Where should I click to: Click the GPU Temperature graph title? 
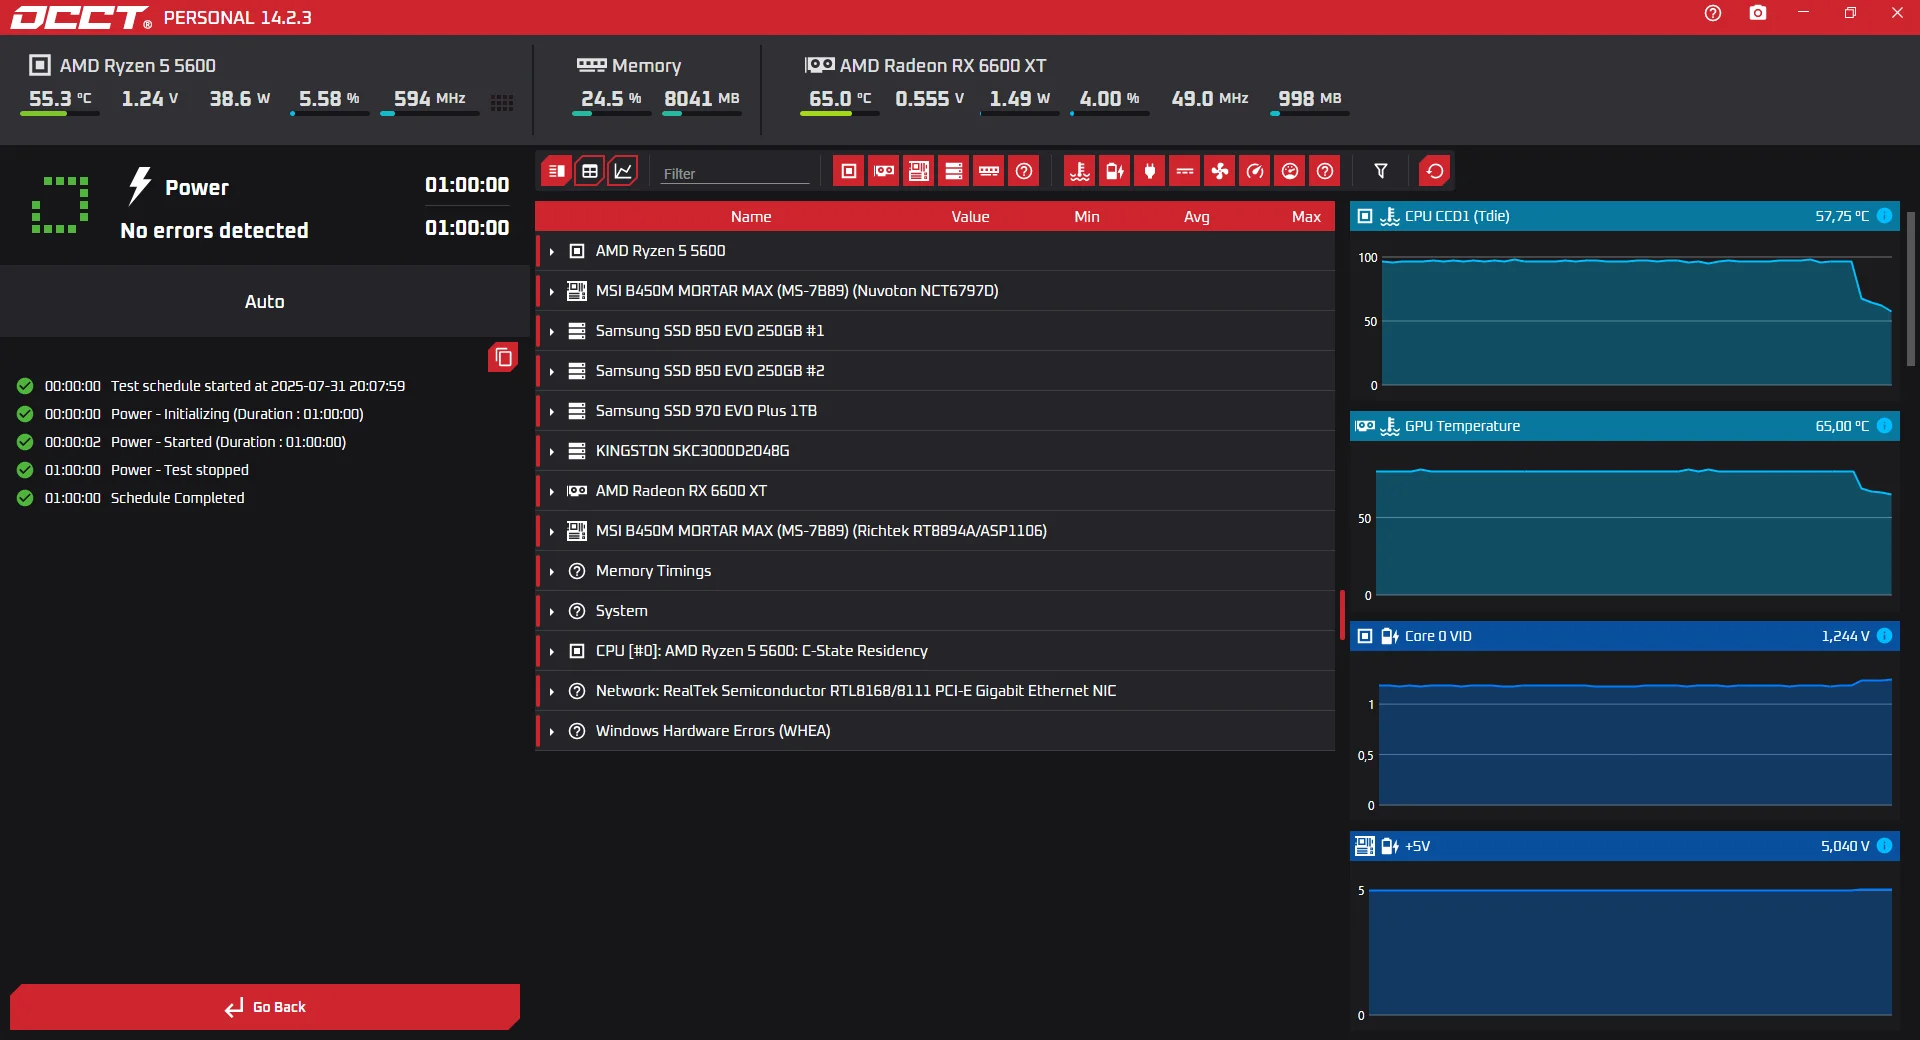click(1462, 426)
